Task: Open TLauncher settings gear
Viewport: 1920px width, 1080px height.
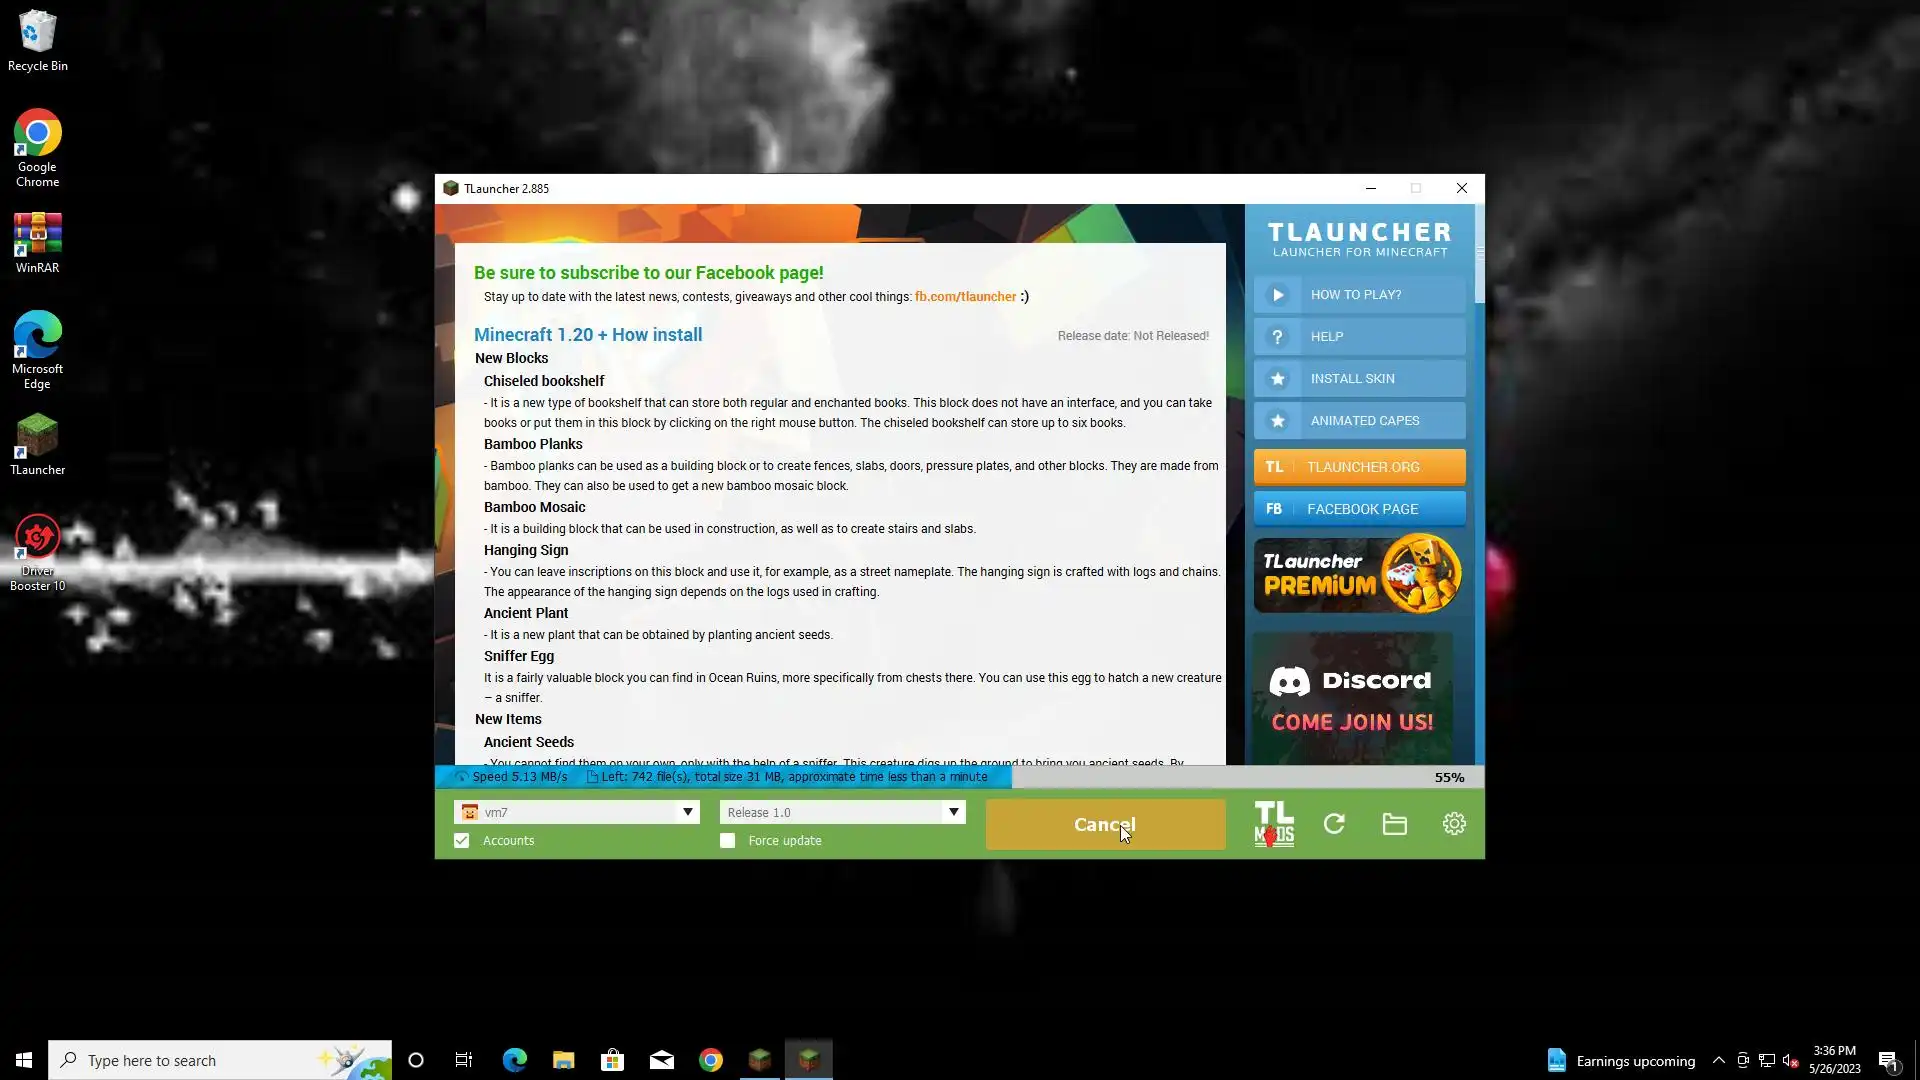Action: 1454,824
